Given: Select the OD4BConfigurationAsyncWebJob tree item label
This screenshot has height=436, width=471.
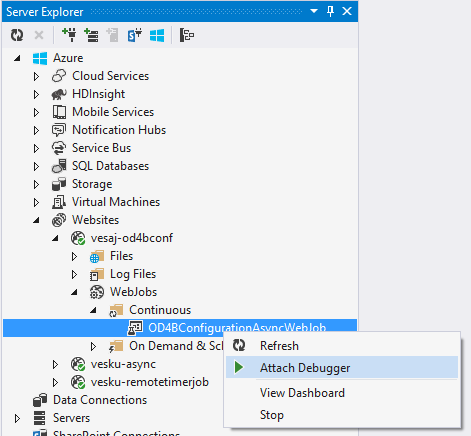Looking at the screenshot, I should click(x=237, y=328).
